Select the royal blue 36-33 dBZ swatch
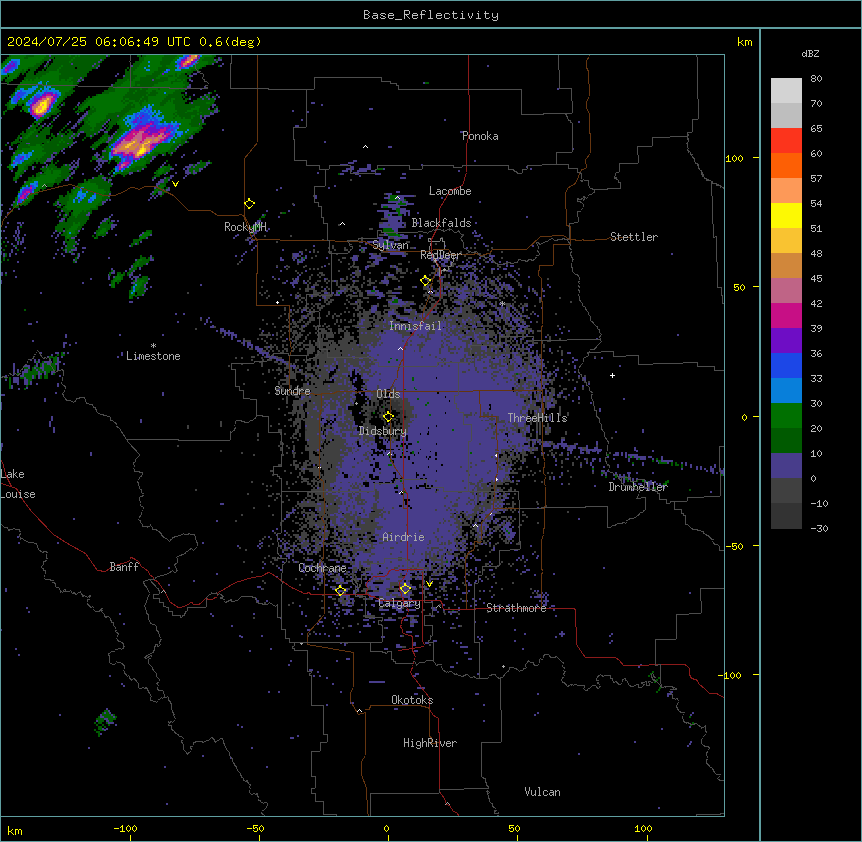This screenshot has width=862, height=842. coord(786,365)
